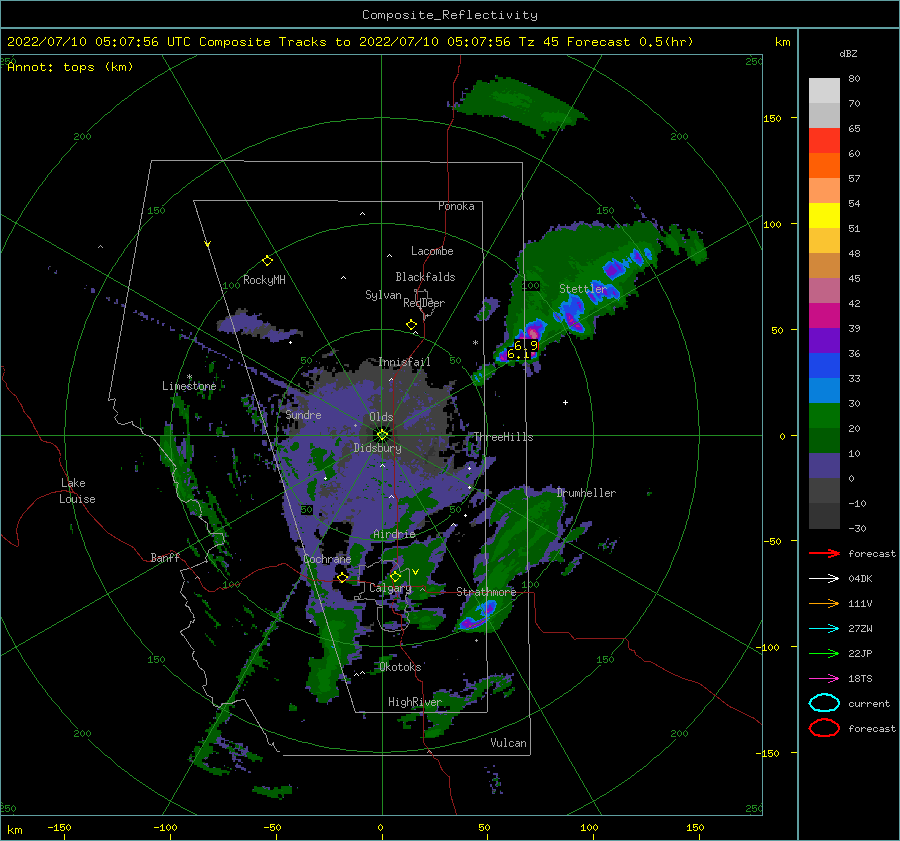Click the 'Annot: tops (km)' annotation label
Screen dimensions: 900x841
[x=70, y=67]
